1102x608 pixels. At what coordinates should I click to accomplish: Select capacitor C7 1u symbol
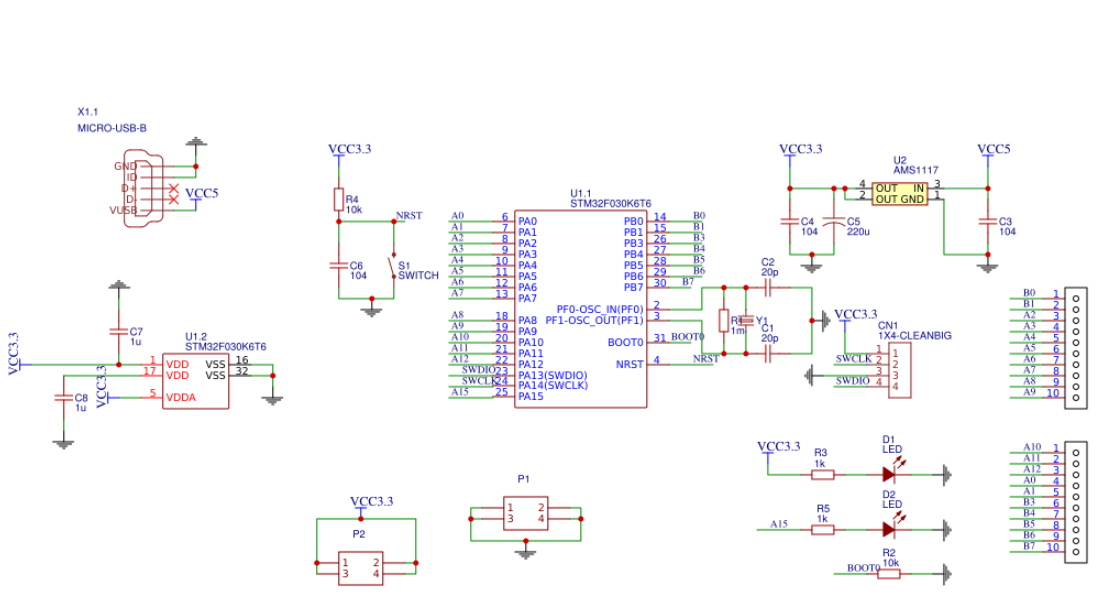119,331
